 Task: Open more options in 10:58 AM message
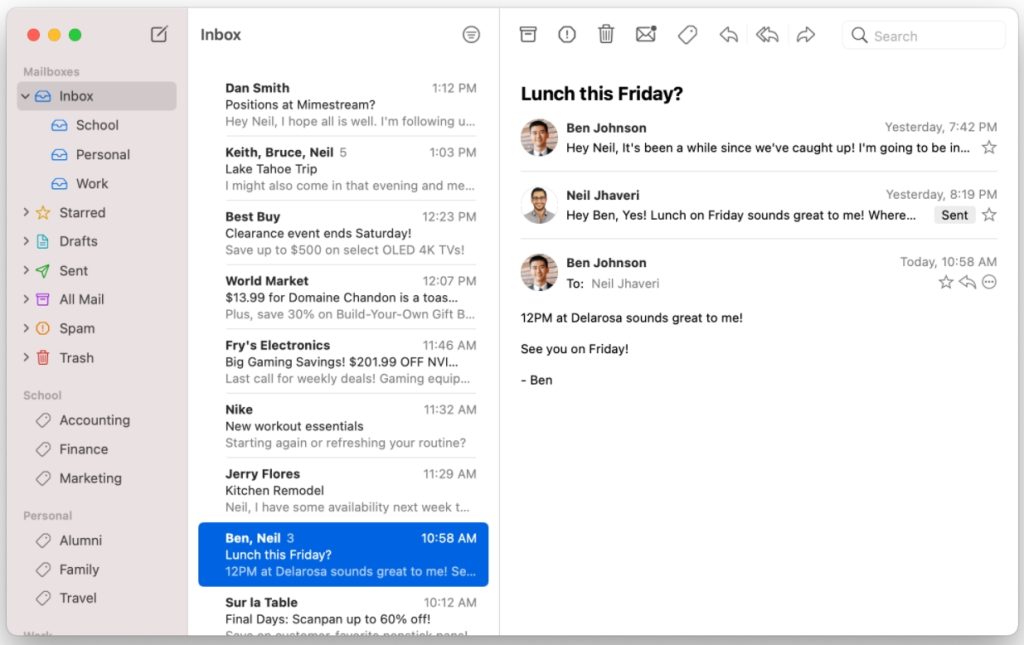pyautogui.click(x=989, y=282)
